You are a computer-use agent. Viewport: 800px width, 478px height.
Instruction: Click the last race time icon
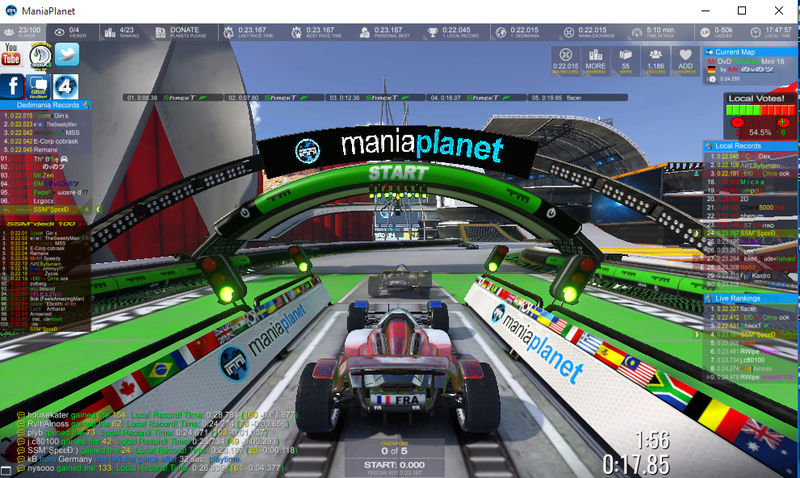pyautogui.click(x=229, y=32)
